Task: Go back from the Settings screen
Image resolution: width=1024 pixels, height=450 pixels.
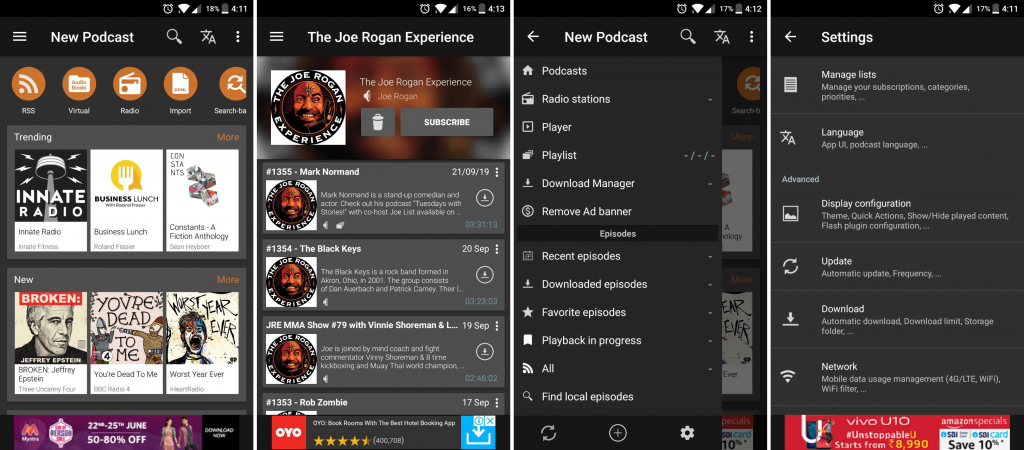Action: (x=790, y=37)
